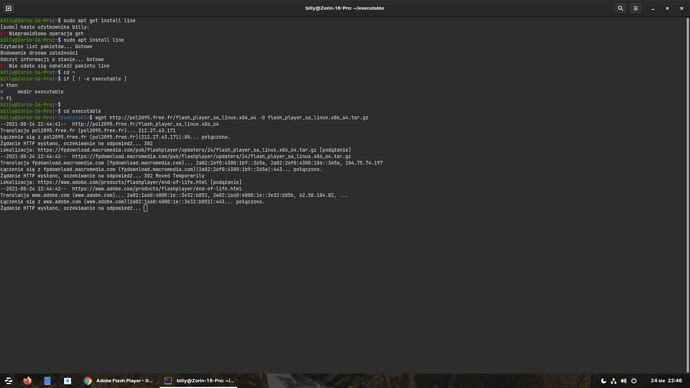This screenshot has width=690, height=388.
Task: Switch to Adobe Flash Player Chrome window
Action: point(118,381)
